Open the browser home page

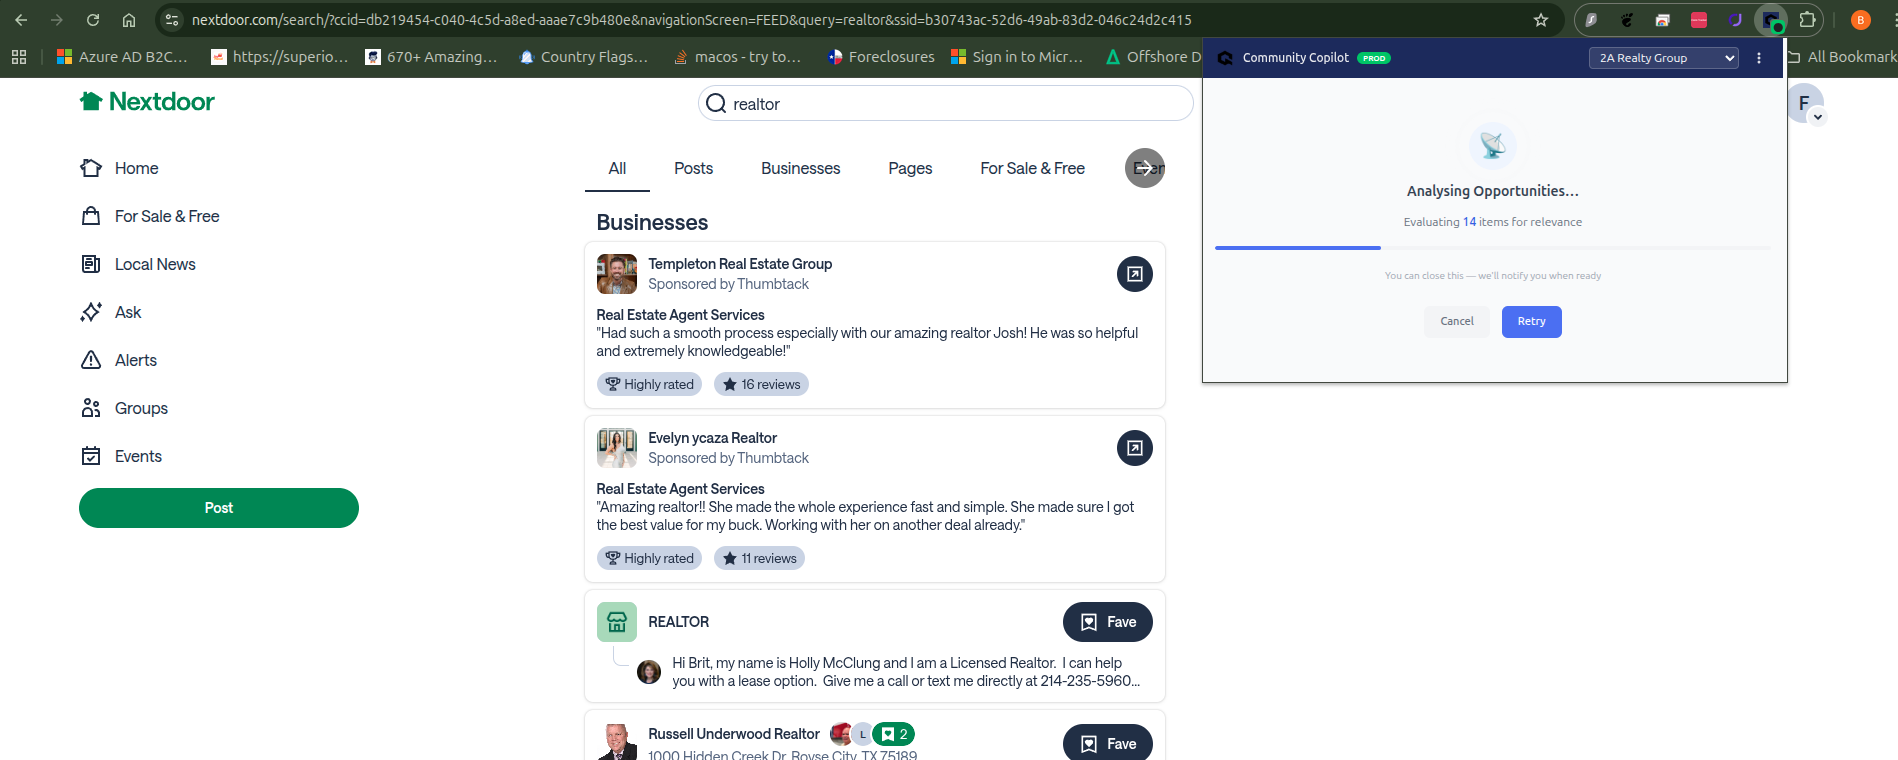click(x=129, y=20)
